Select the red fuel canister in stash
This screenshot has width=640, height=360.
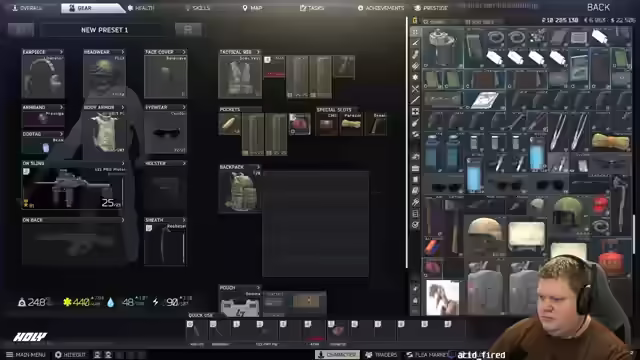click(x=611, y=260)
